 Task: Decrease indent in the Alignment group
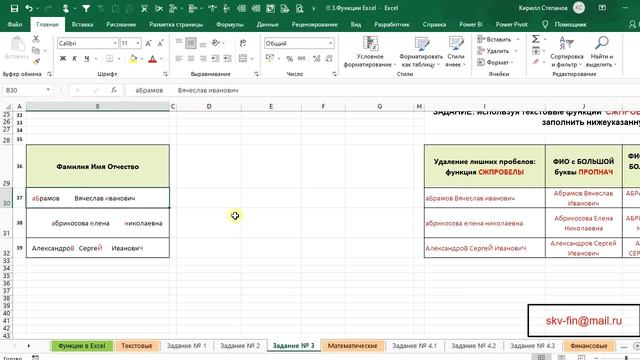tap(215, 59)
